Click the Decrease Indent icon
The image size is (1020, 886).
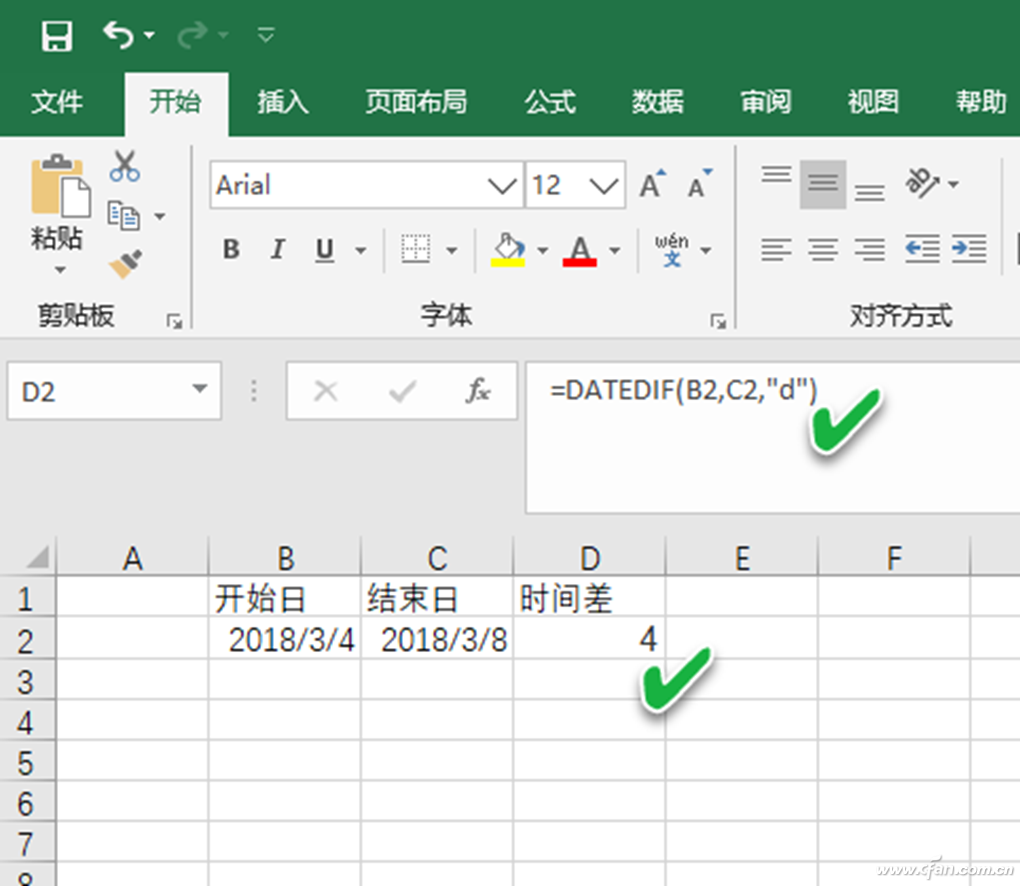[x=922, y=250]
